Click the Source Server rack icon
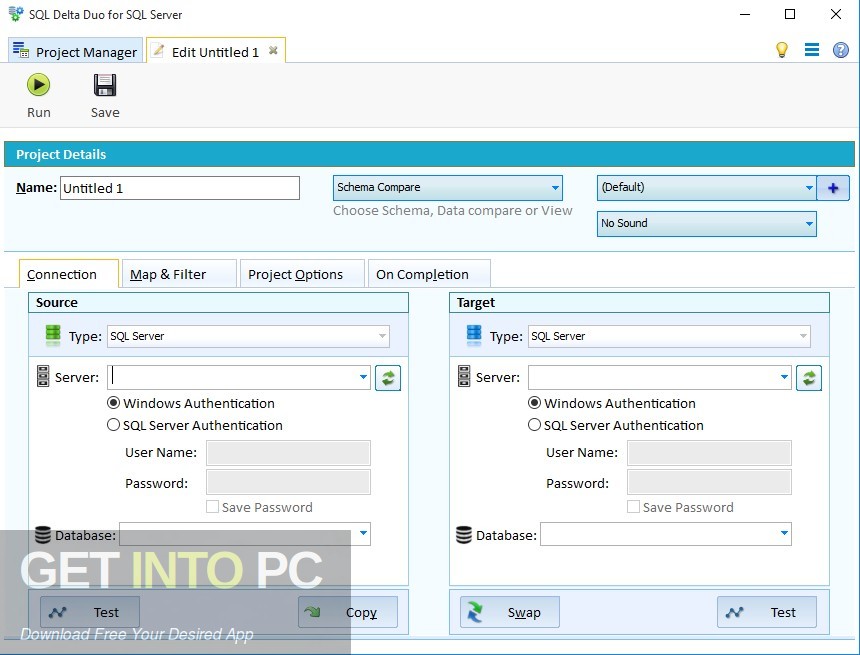The height and width of the screenshot is (655, 860). click(43, 376)
